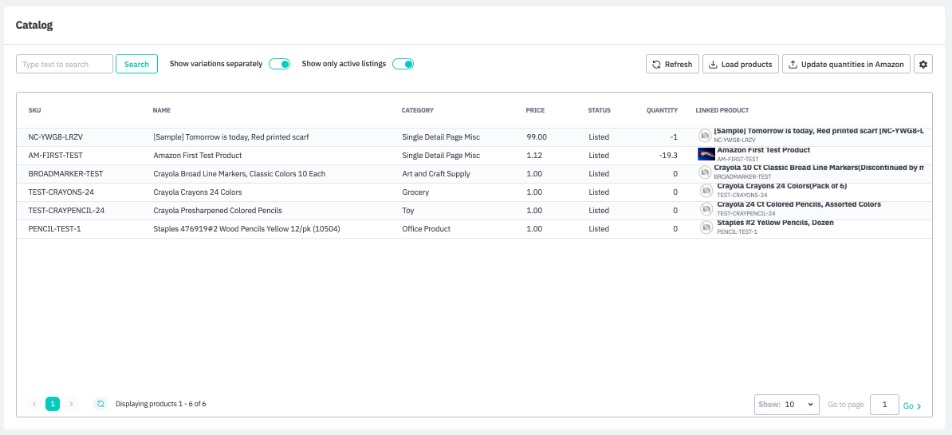Click linked product icon for red scarf
This screenshot has width=952, height=435.
[705, 136]
